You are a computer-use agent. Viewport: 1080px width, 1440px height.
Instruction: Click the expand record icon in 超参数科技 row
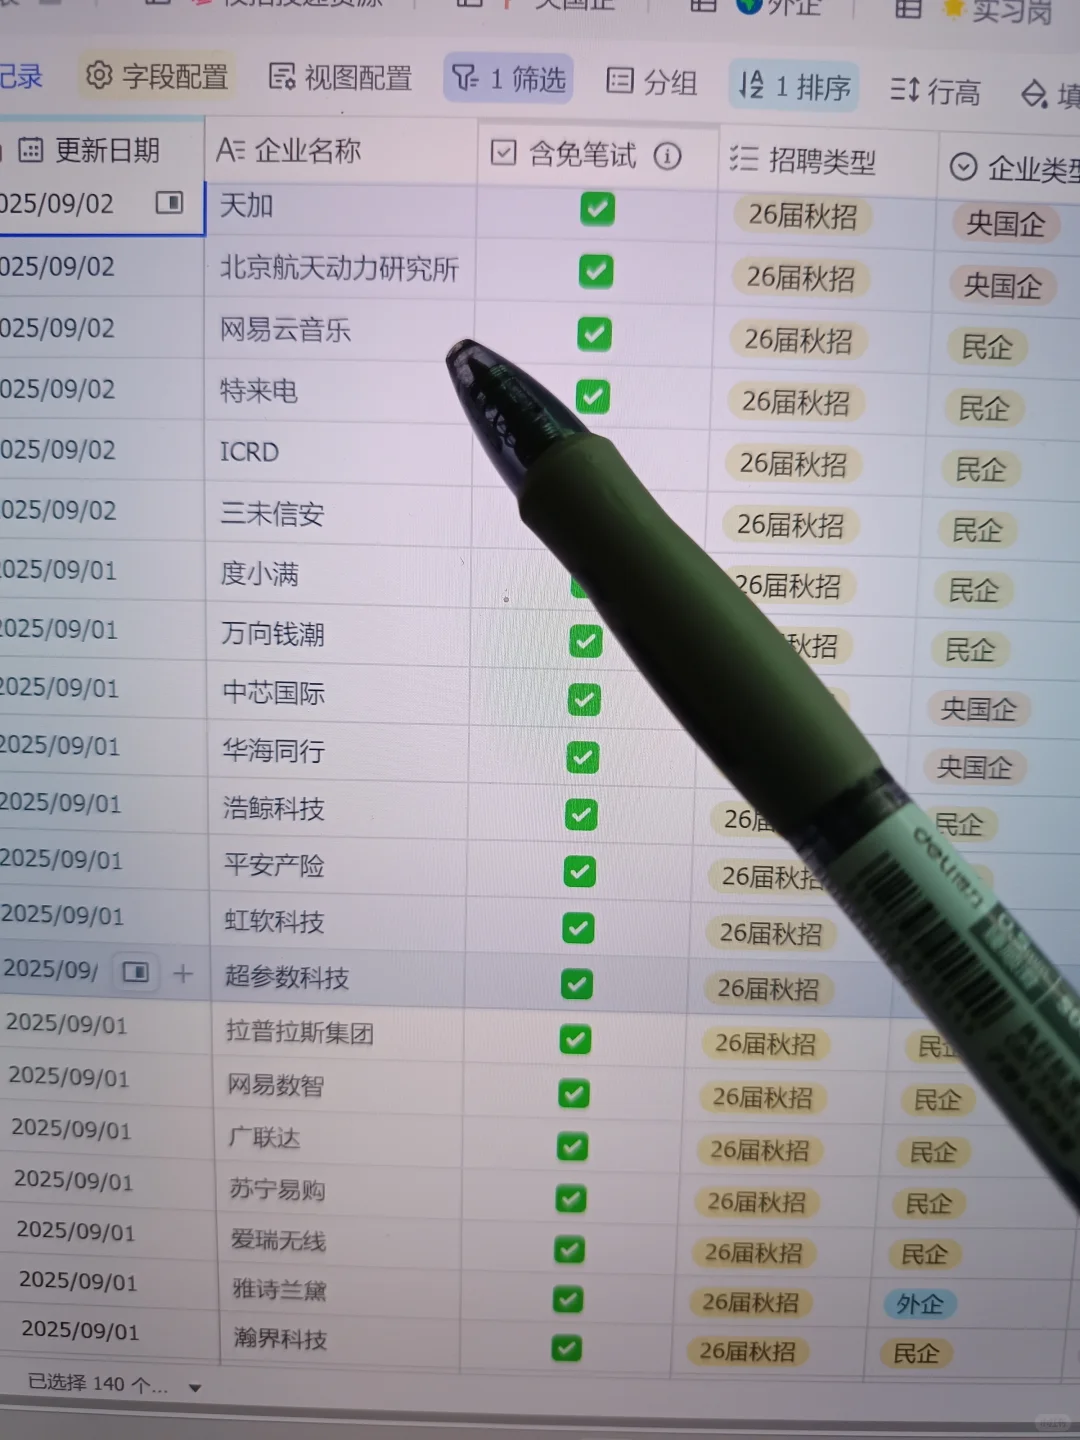click(135, 972)
